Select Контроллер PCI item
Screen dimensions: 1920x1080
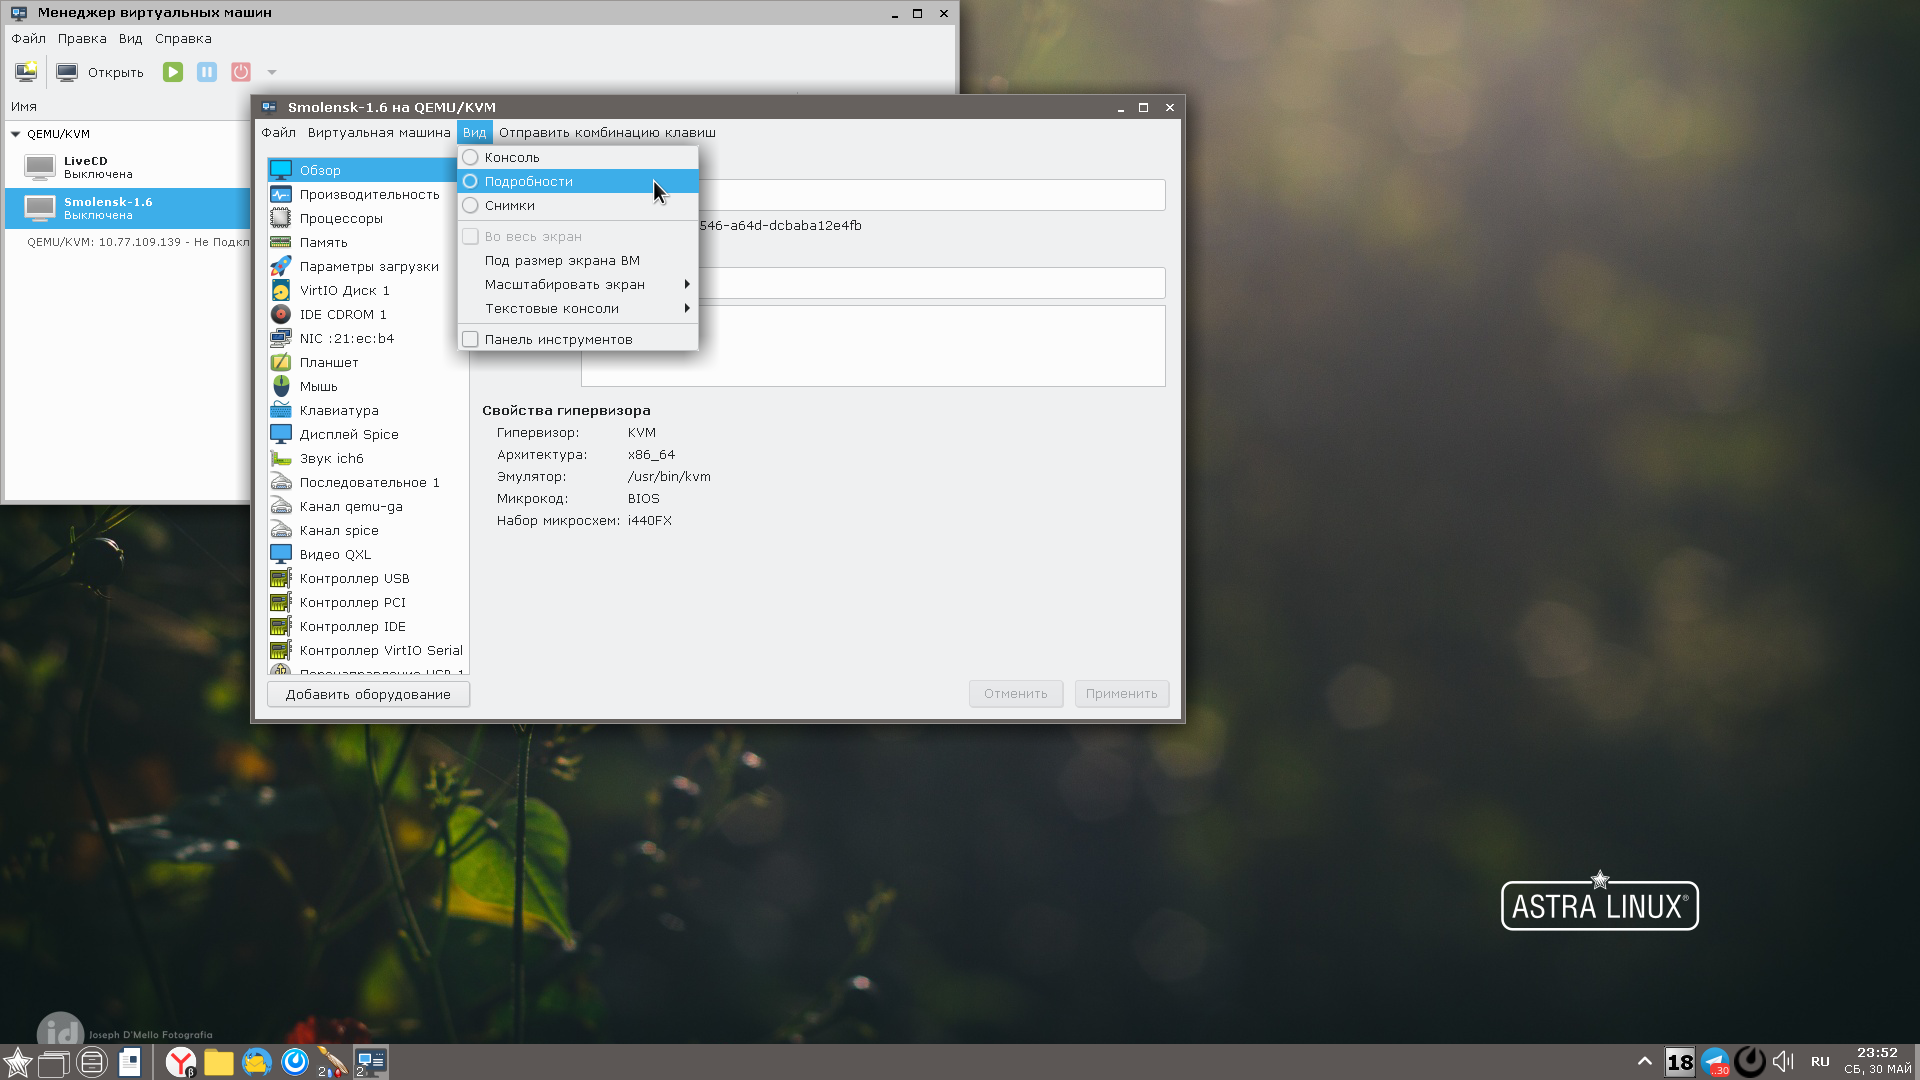[368, 602]
